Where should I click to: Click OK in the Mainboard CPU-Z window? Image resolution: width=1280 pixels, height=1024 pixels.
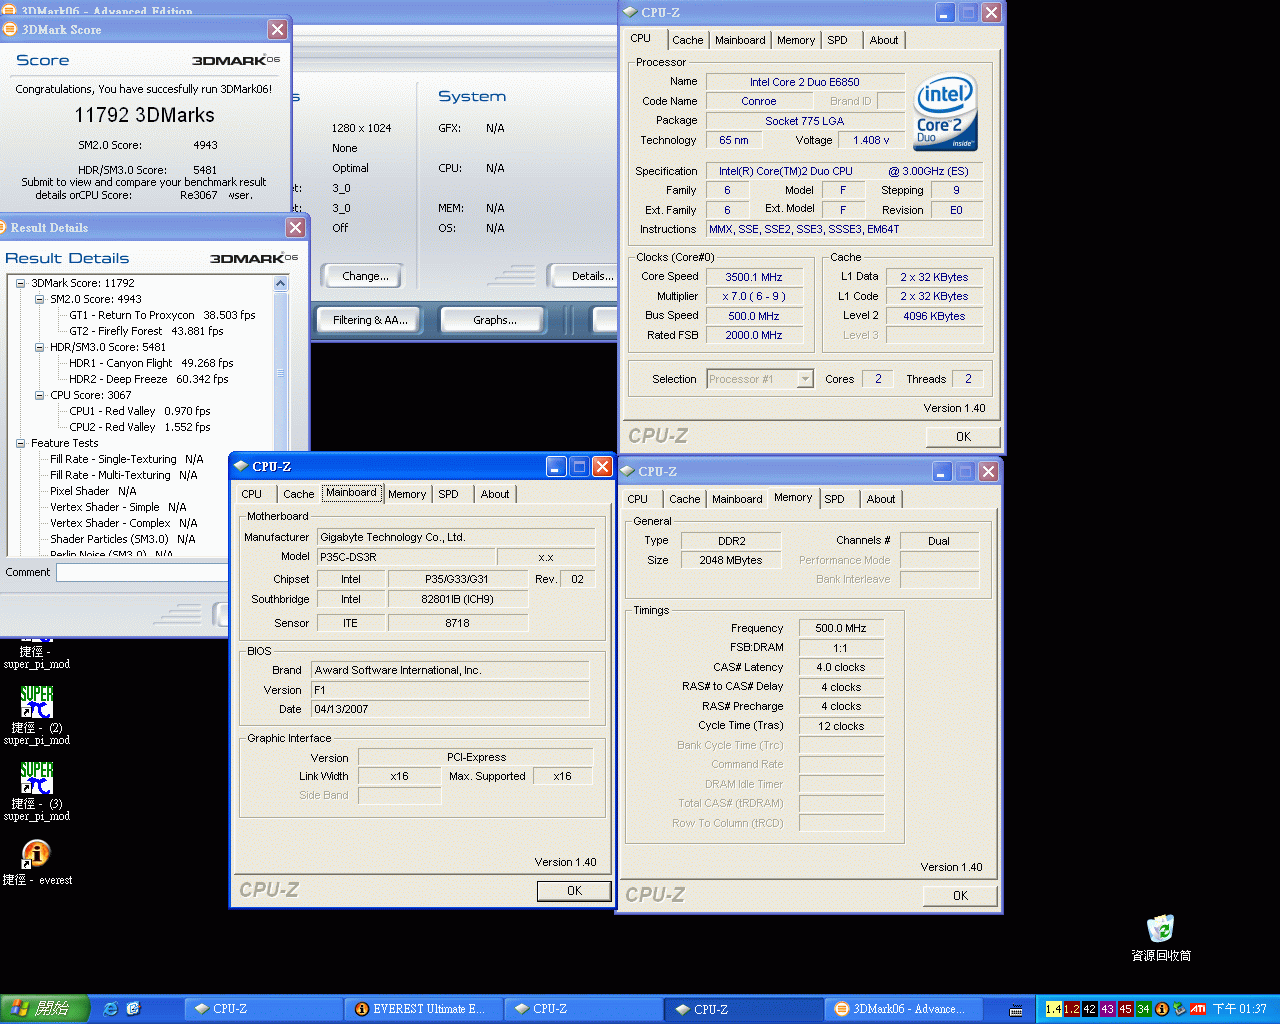(574, 890)
